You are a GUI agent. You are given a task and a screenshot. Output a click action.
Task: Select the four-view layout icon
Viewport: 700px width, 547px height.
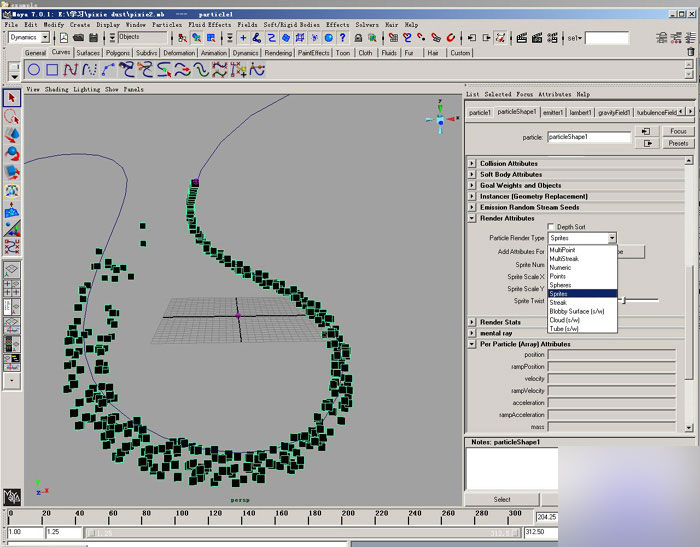point(12,288)
